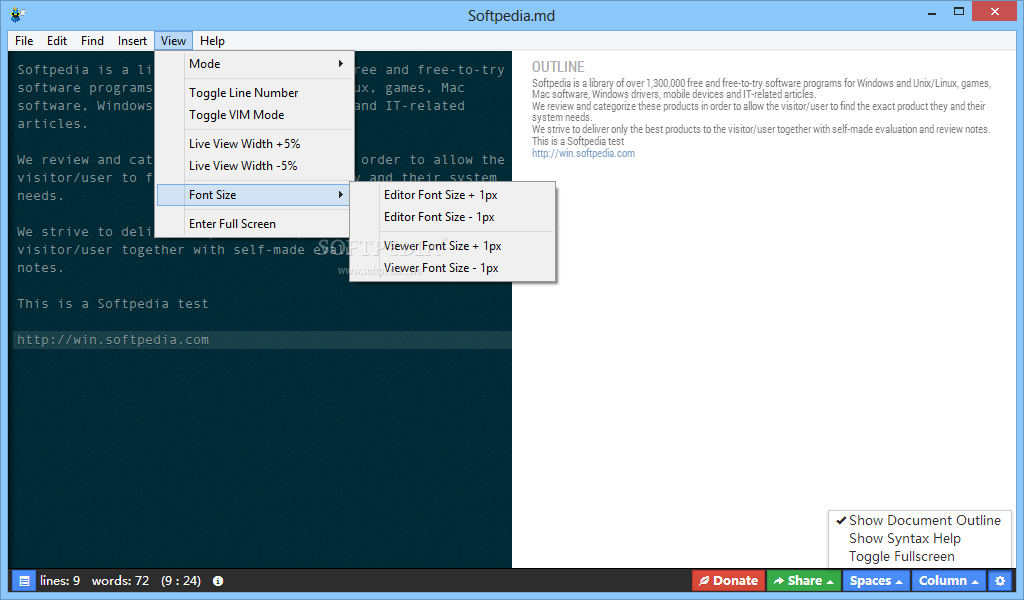Open the Spaces indentation dropdown
The image size is (1024, 600).
876,580
